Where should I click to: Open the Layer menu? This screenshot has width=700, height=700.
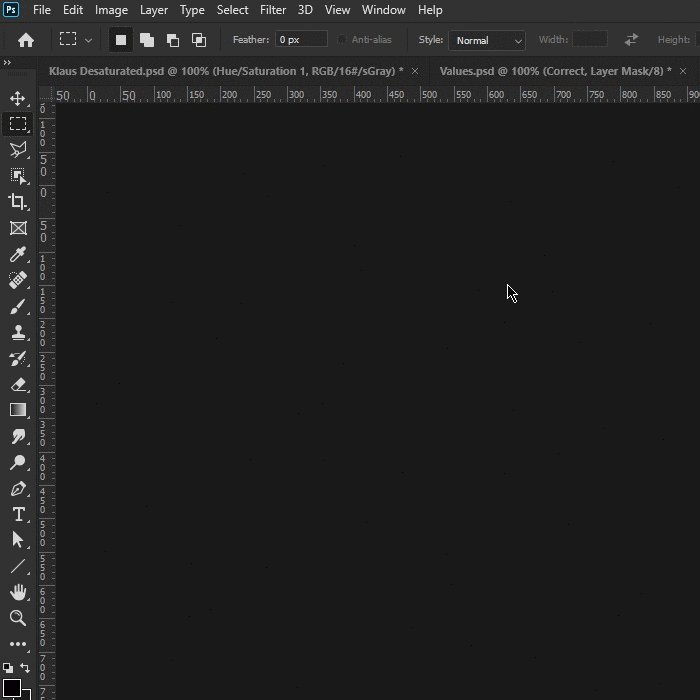point(154,10)
